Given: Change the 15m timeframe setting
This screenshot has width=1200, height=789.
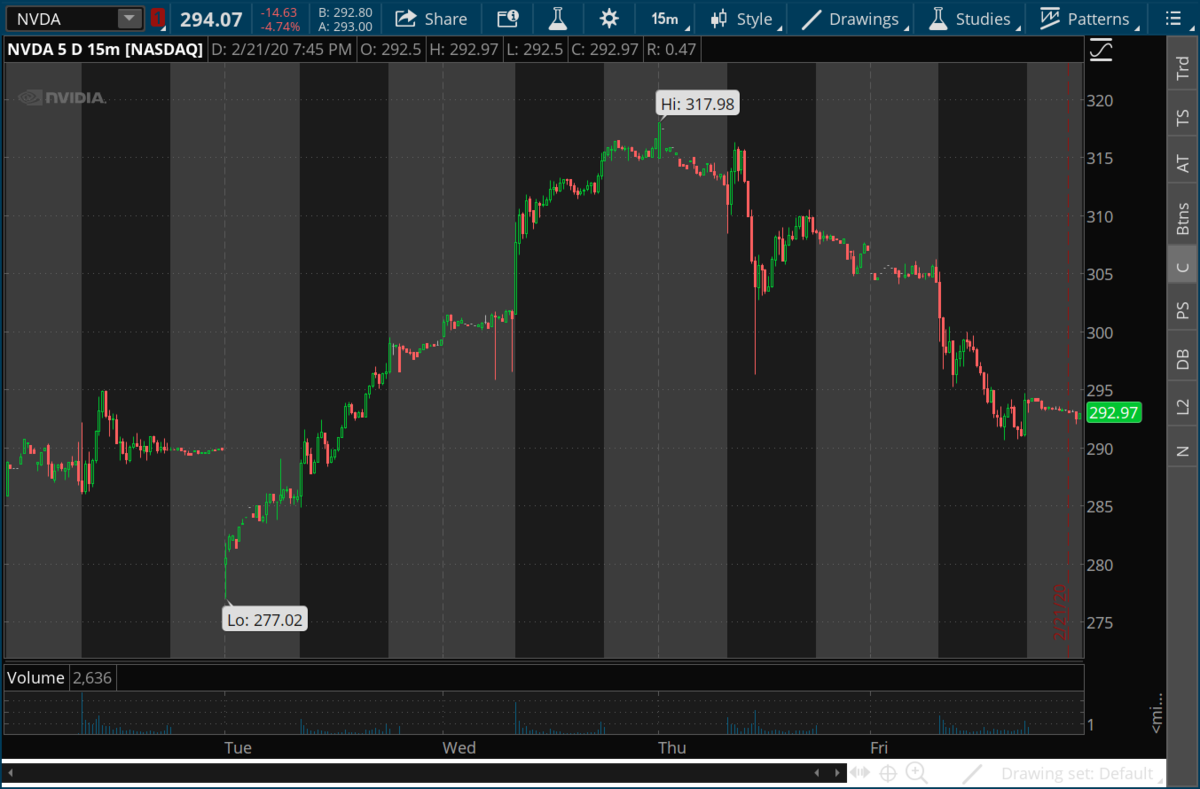Looking at the screenshot, I should [663, 18].
